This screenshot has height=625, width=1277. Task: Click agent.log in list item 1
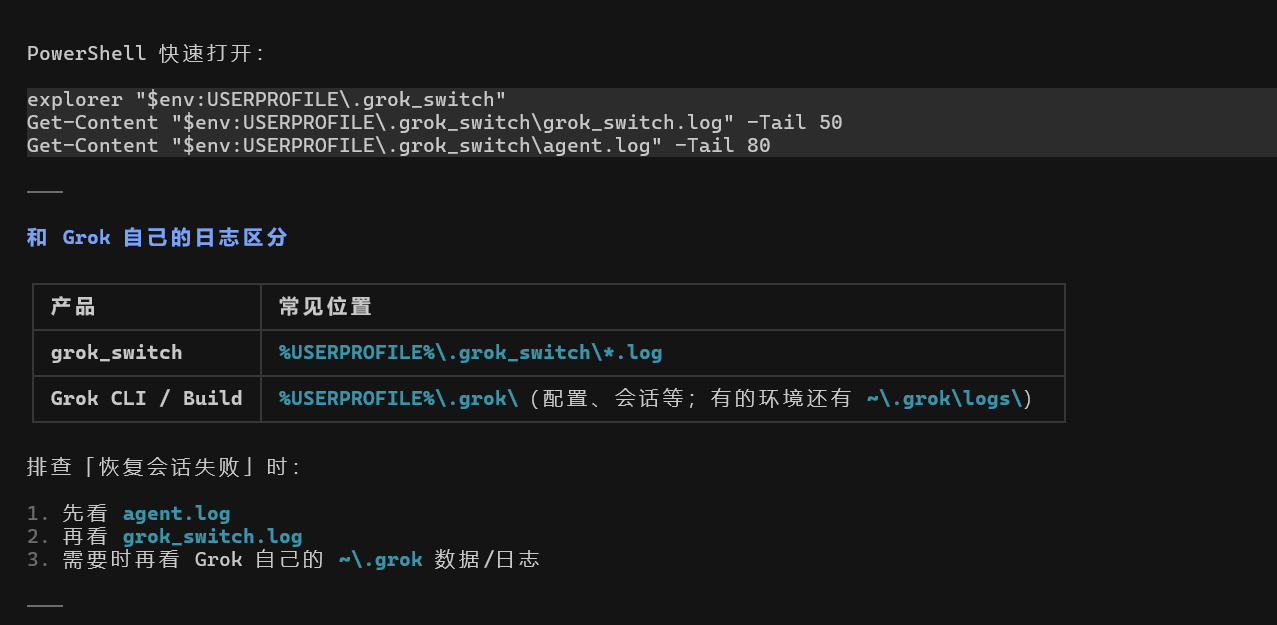click(x=177, y=513)
